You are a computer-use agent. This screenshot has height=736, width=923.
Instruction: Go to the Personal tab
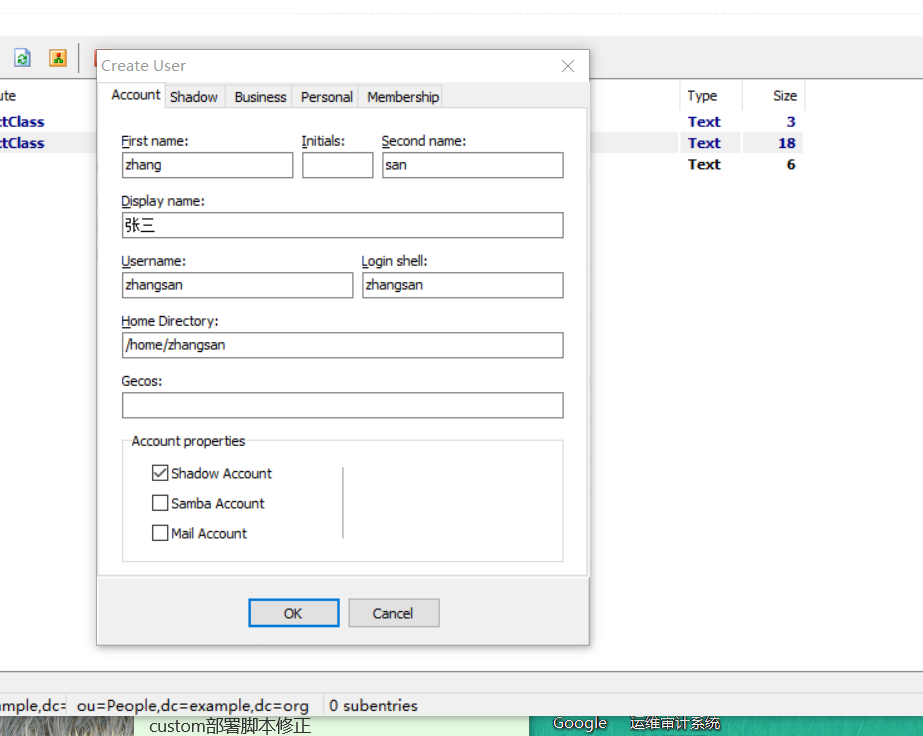click(x=326, y=97)
